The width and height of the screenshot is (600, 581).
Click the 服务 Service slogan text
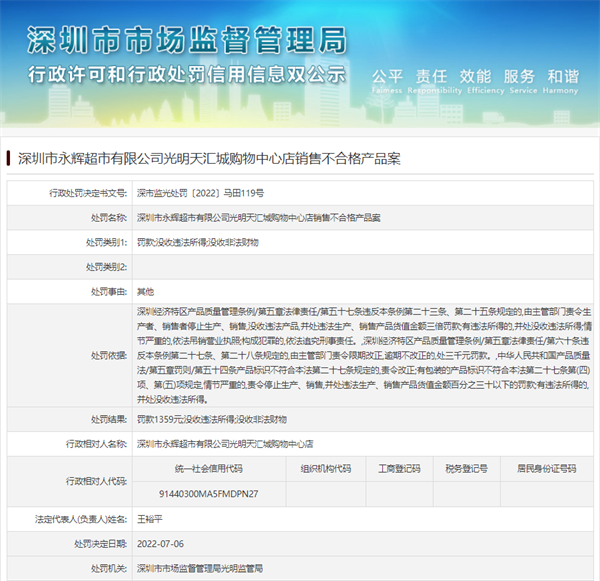519,81
